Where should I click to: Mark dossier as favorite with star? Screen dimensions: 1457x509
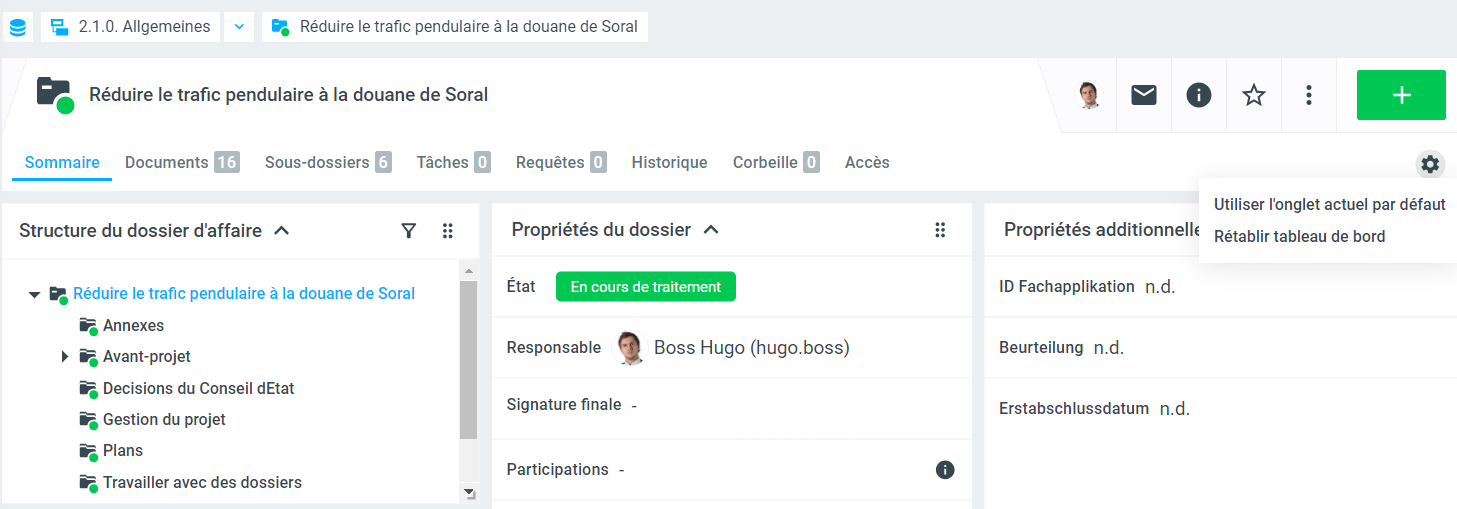[x=1254, y=95]
